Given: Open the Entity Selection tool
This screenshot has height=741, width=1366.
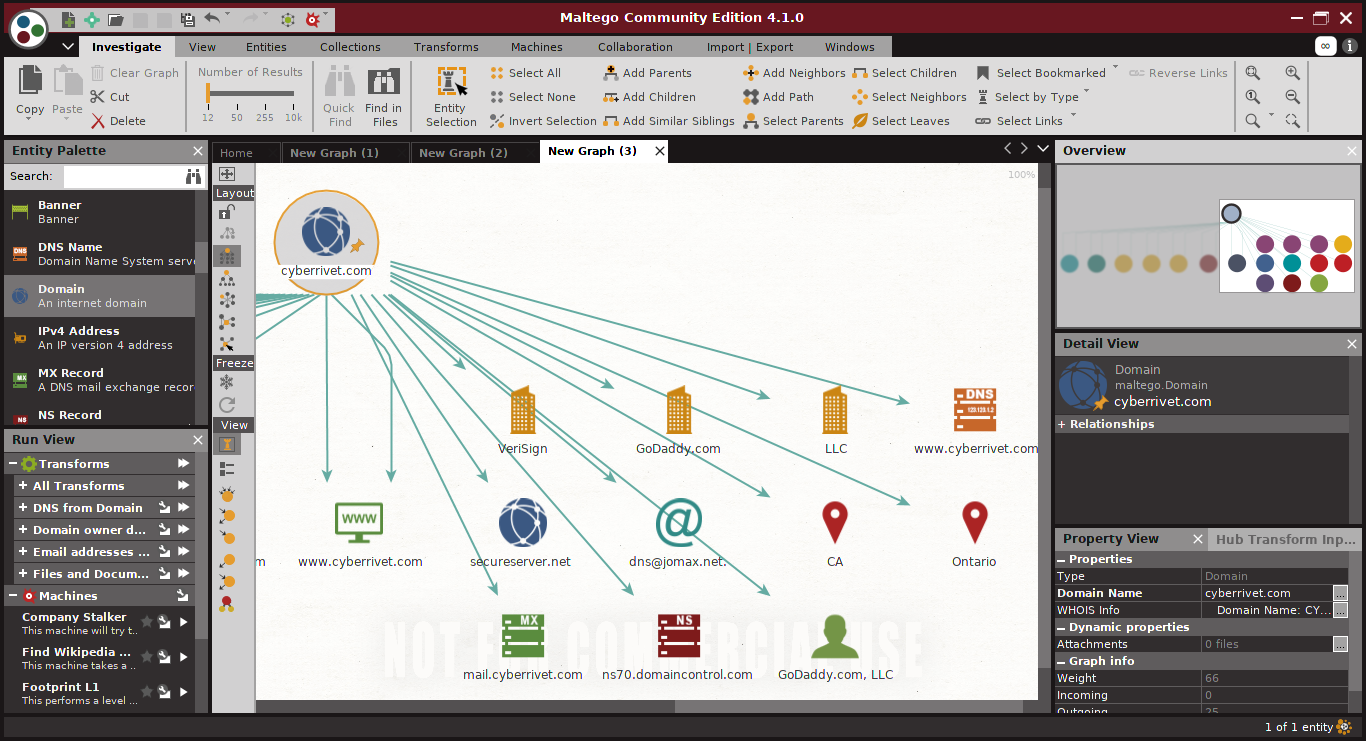Looking at the screenshot, I should [x=451, y=97].
